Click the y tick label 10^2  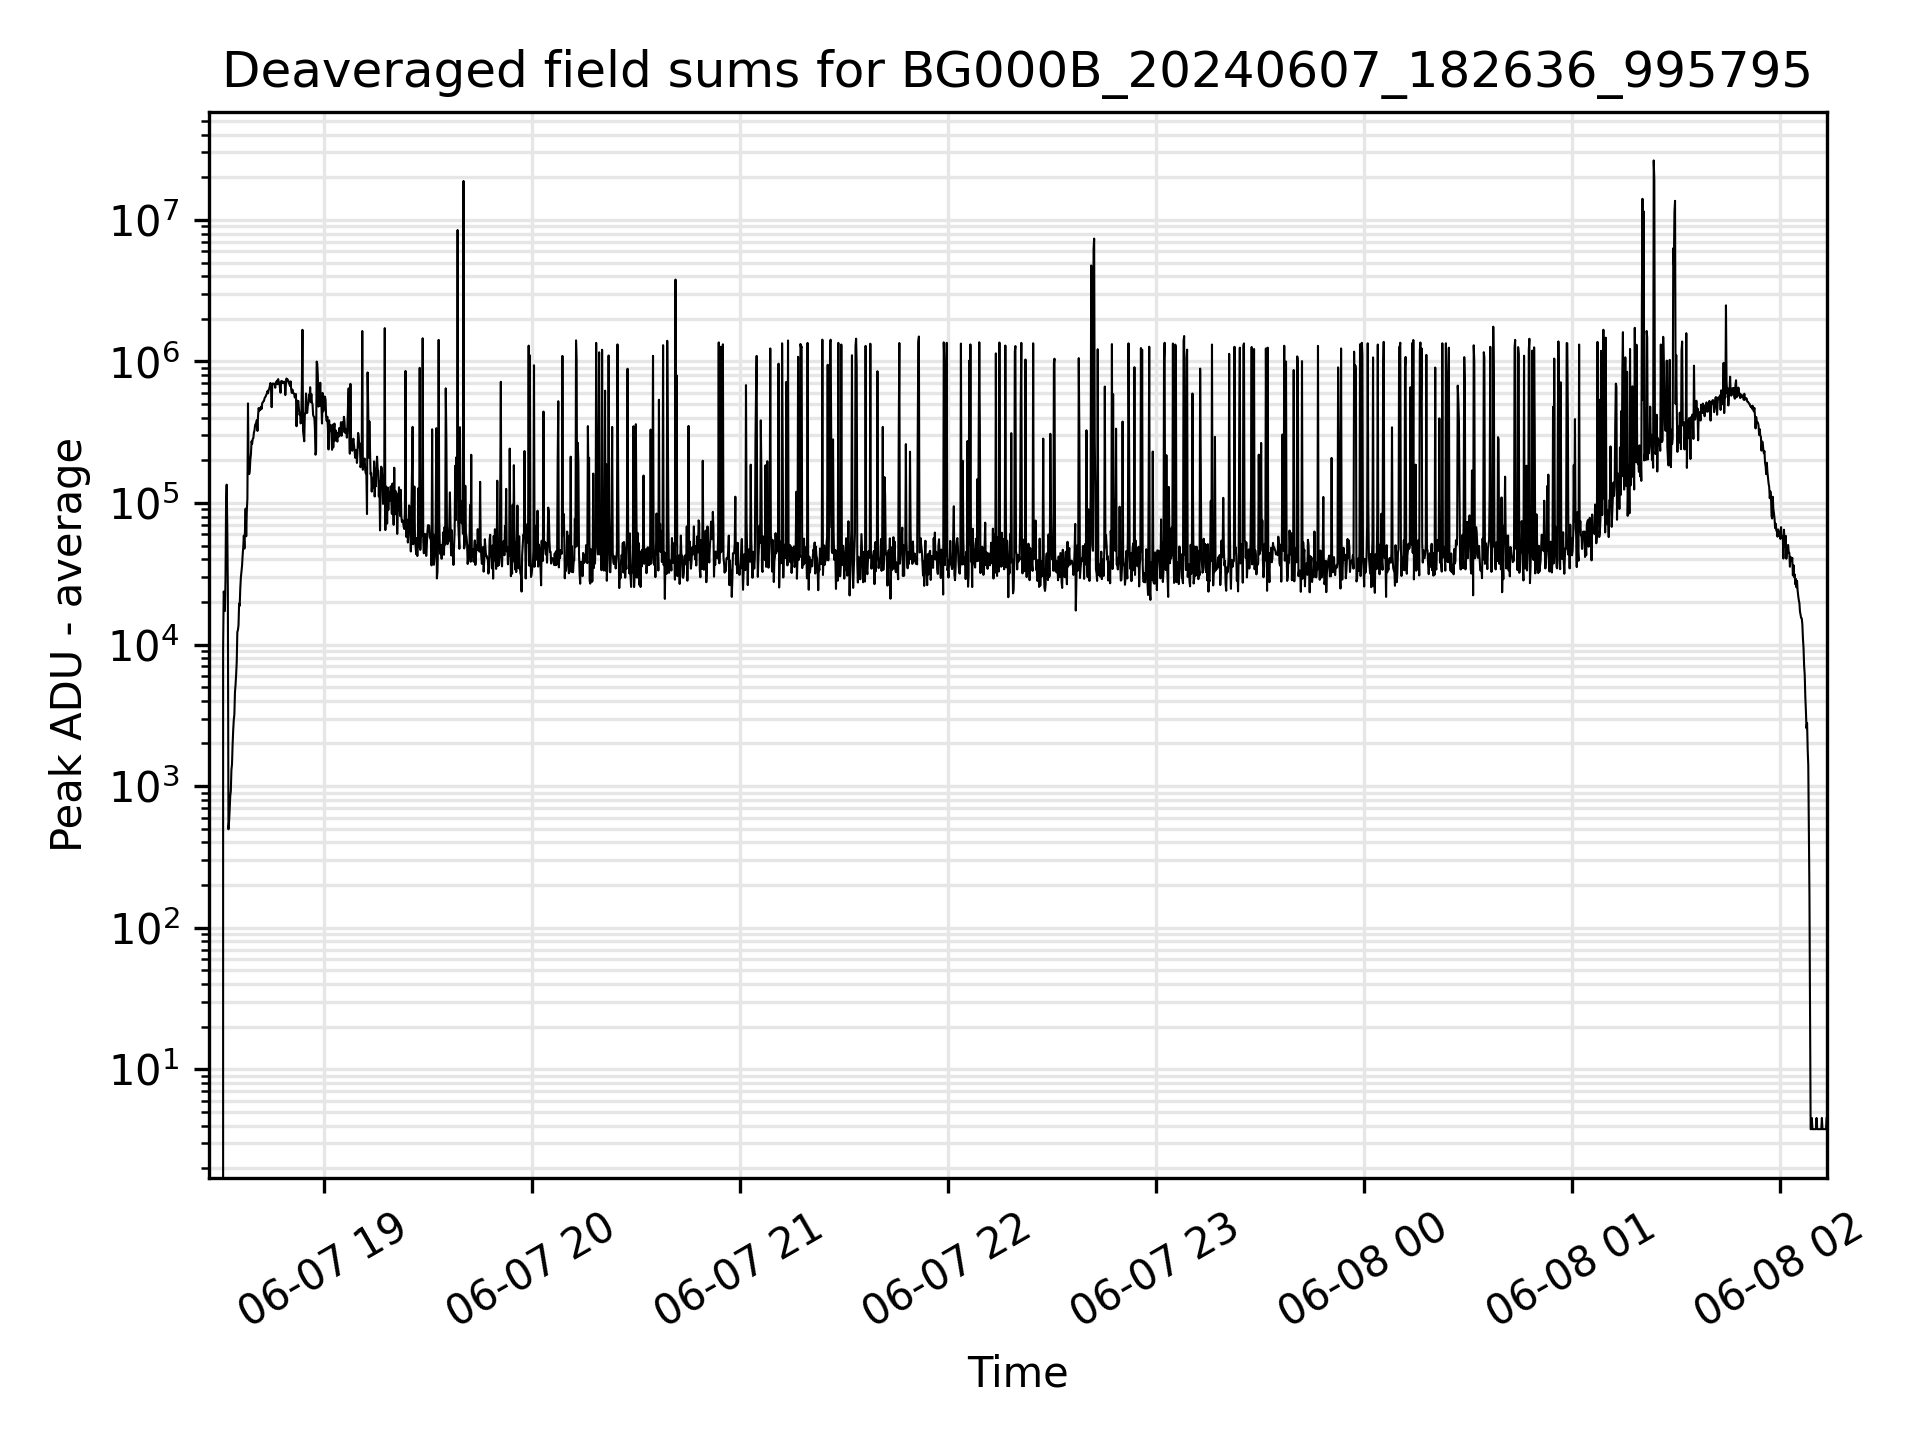coord(144,928)
